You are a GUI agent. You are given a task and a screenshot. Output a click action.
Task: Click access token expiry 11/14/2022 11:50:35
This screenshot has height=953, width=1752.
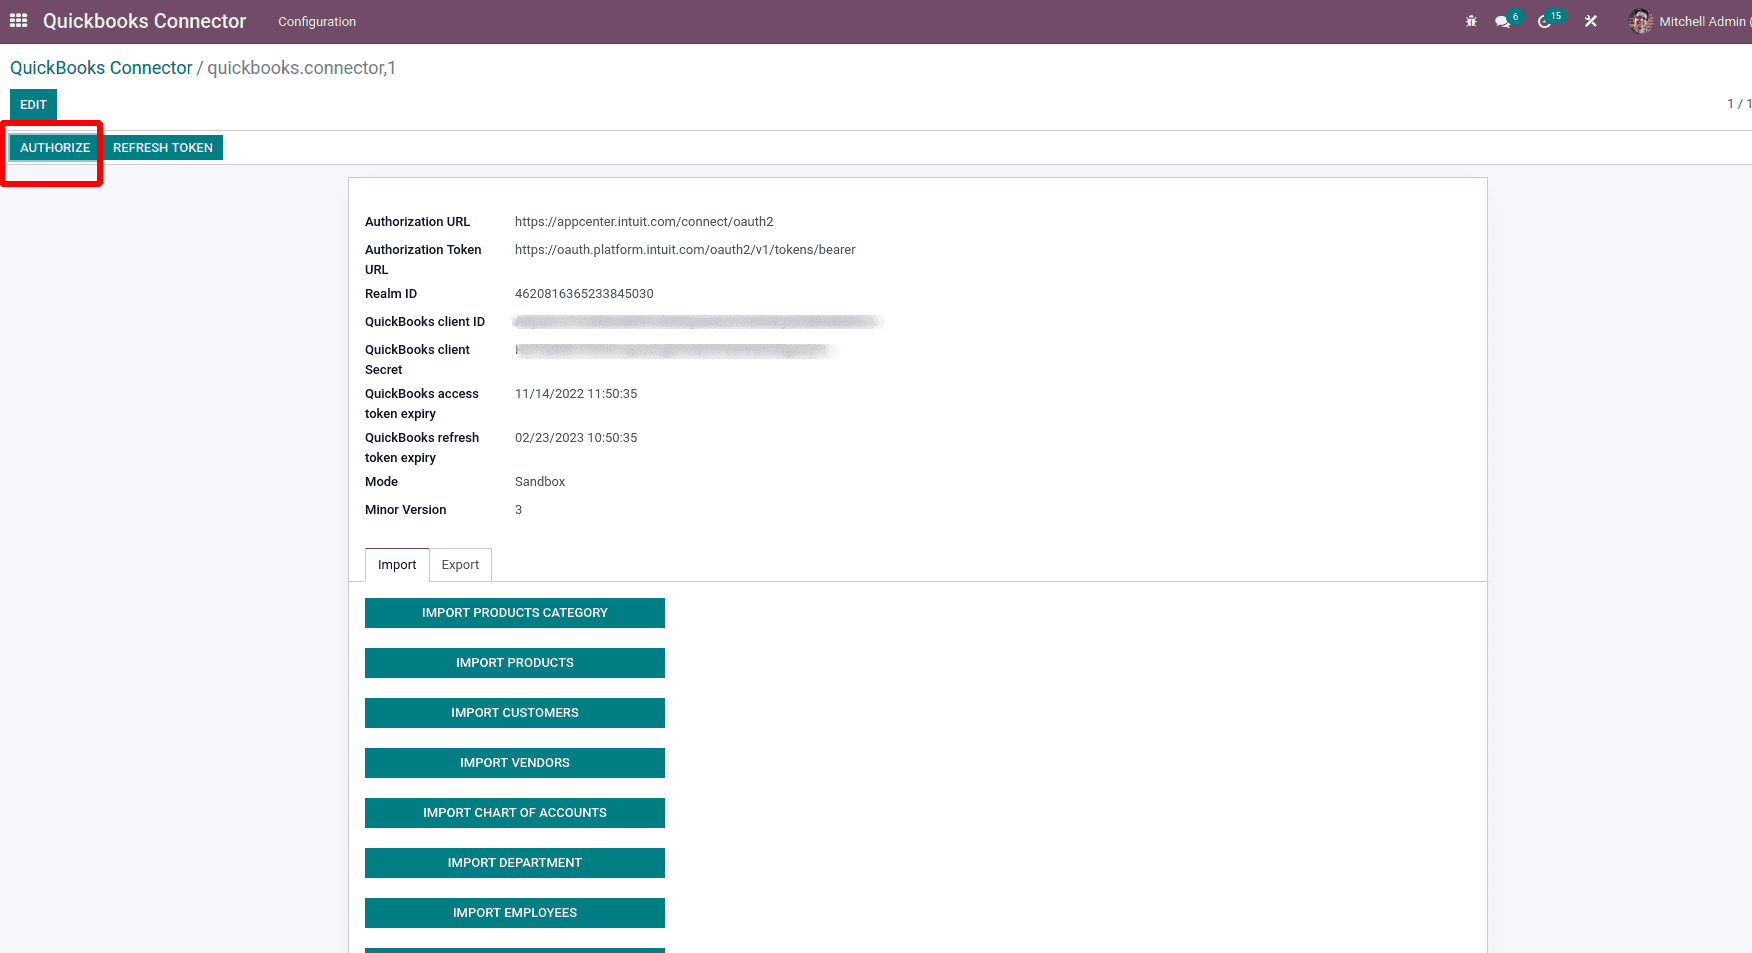(576, 394)
